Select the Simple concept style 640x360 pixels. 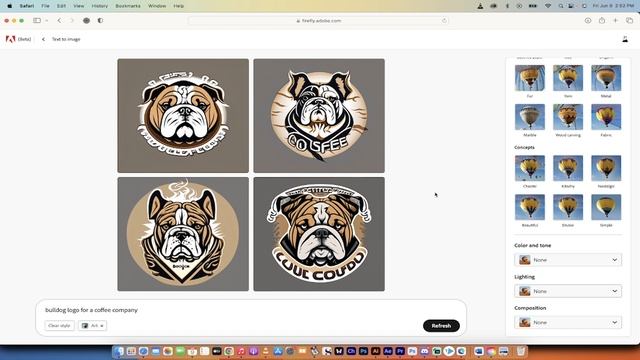606,207
